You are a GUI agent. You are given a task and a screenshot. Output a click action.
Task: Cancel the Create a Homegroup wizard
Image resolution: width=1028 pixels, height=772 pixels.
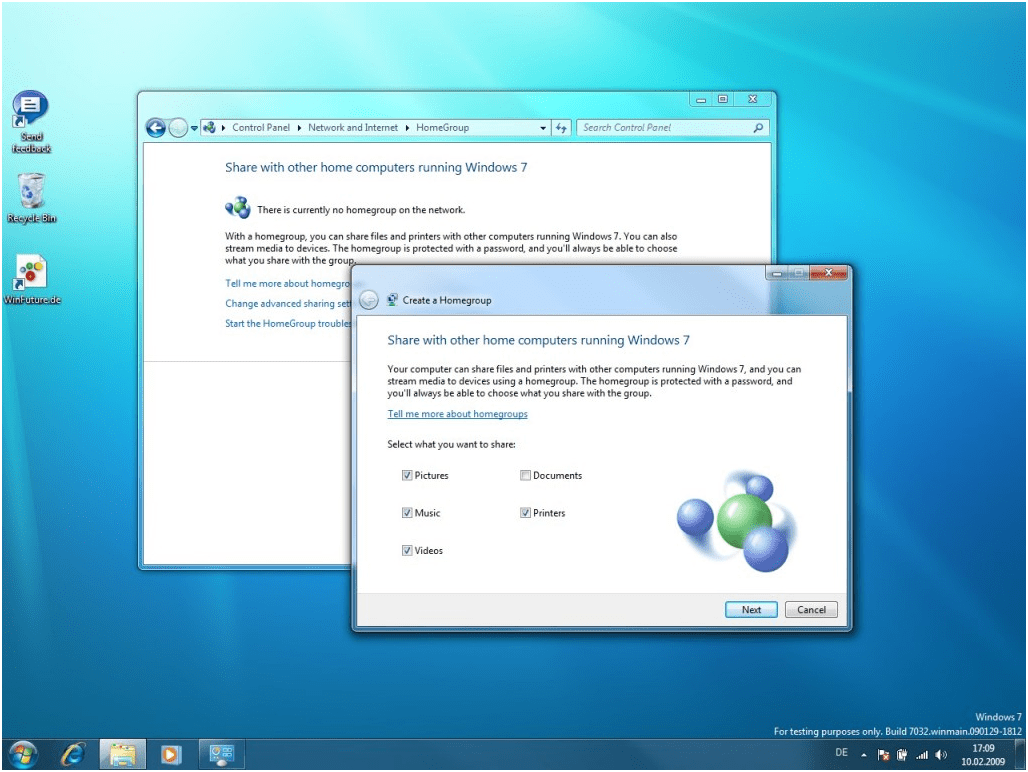(x=811, y=610)
